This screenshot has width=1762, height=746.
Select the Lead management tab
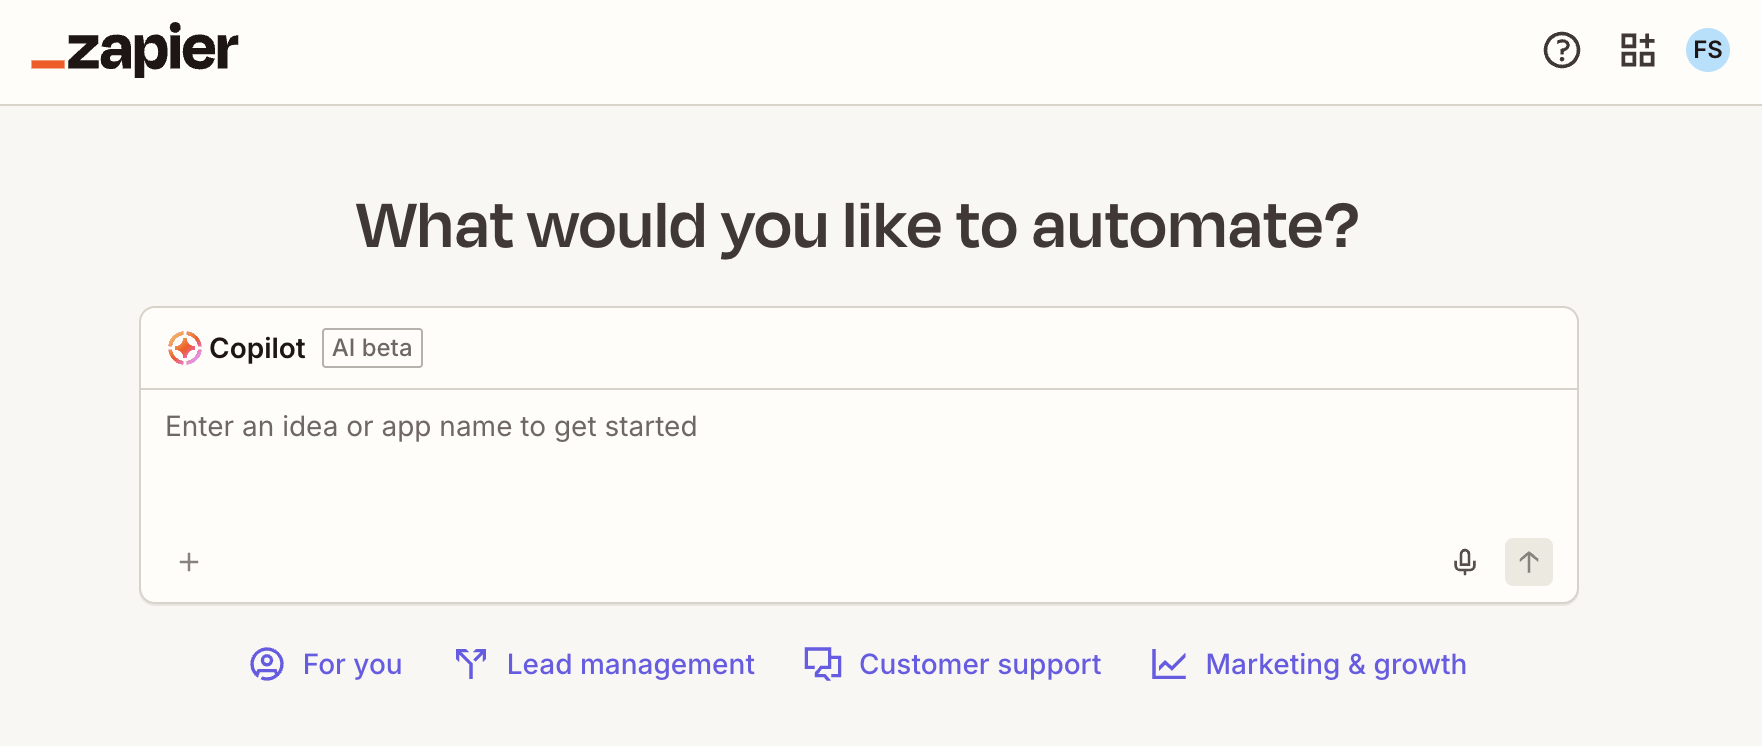(630, 664)
